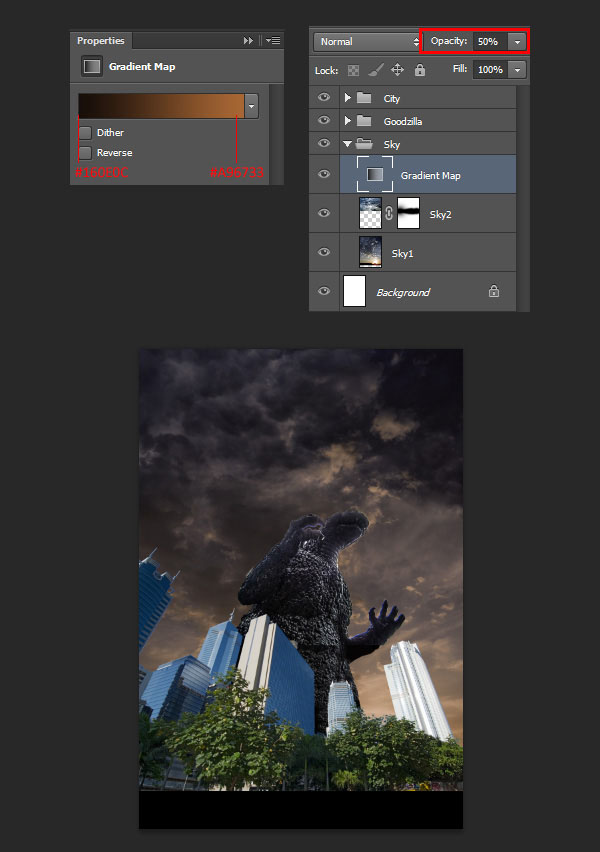Enable the Dither checkbox
600x852 pixels.
pos(85,133)
